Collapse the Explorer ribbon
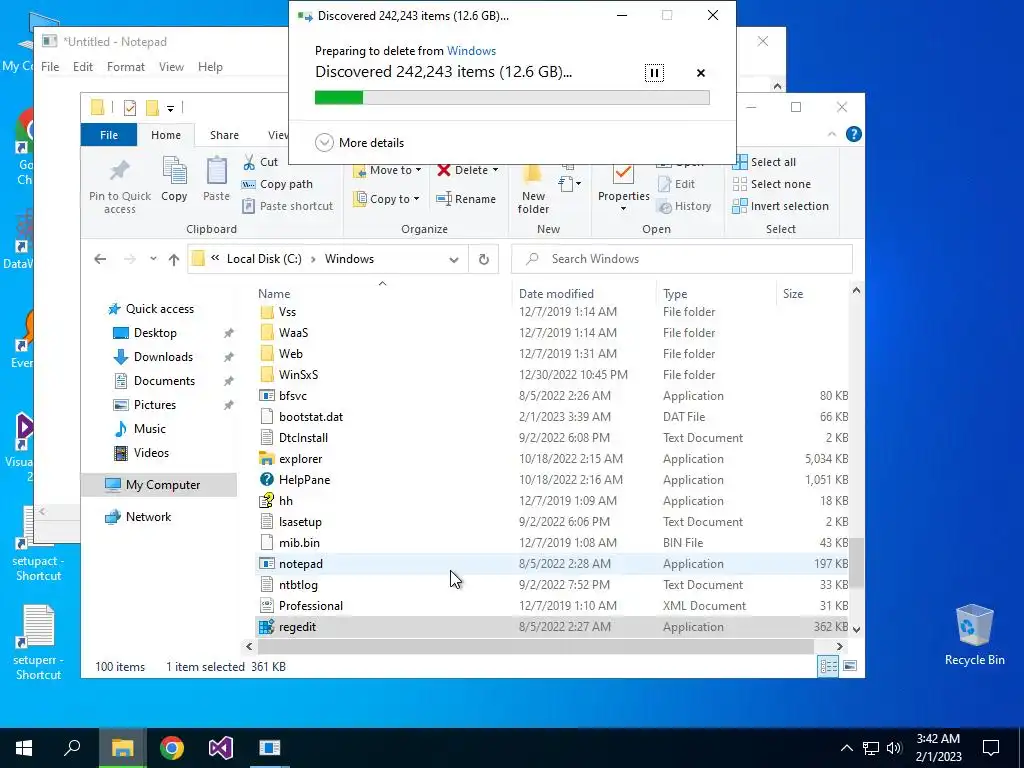Viewport: 1024px width, 768px height. pos(831,135)
